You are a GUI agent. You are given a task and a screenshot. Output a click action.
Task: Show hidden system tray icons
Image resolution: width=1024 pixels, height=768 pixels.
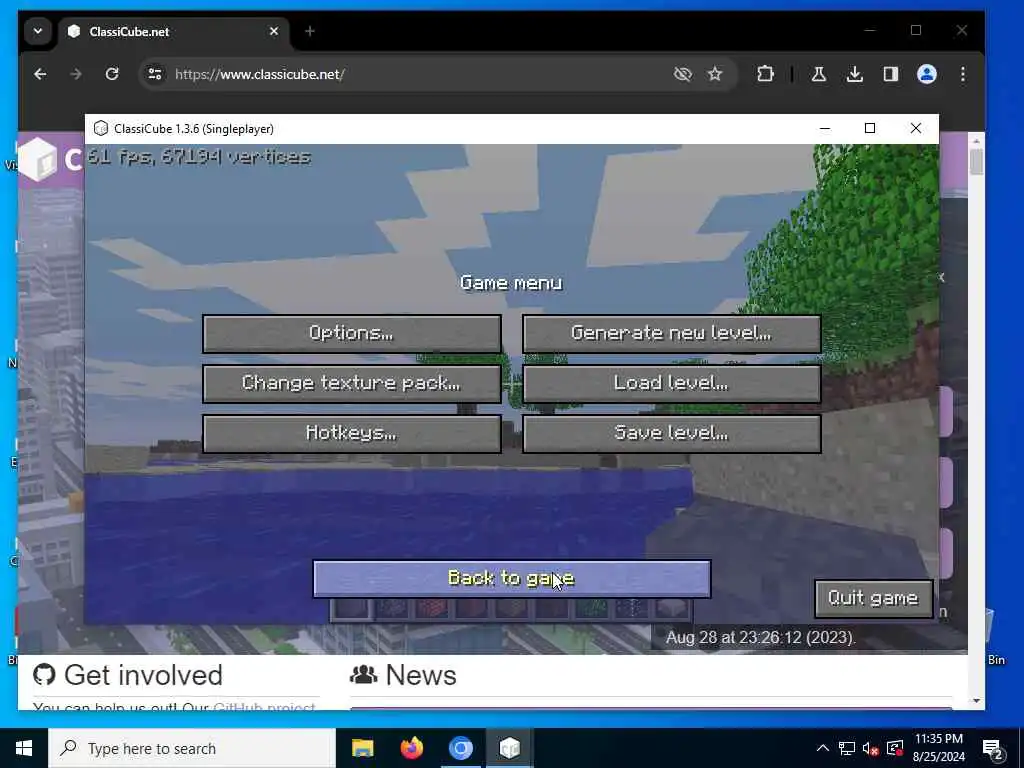(x=823, y=748)
